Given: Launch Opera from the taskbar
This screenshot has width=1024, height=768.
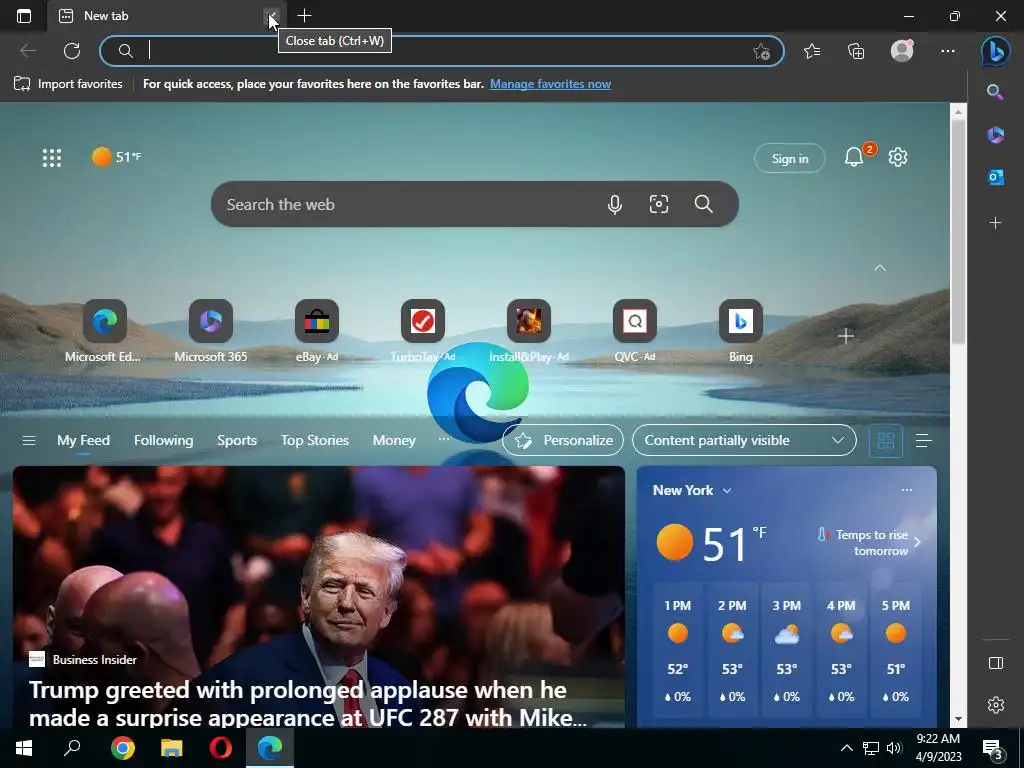Looking at the screenshot, I should [x=221, y=748].
